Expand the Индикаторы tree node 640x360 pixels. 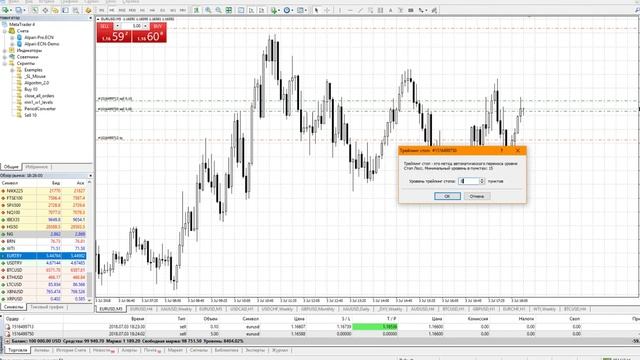click(5, 51)
